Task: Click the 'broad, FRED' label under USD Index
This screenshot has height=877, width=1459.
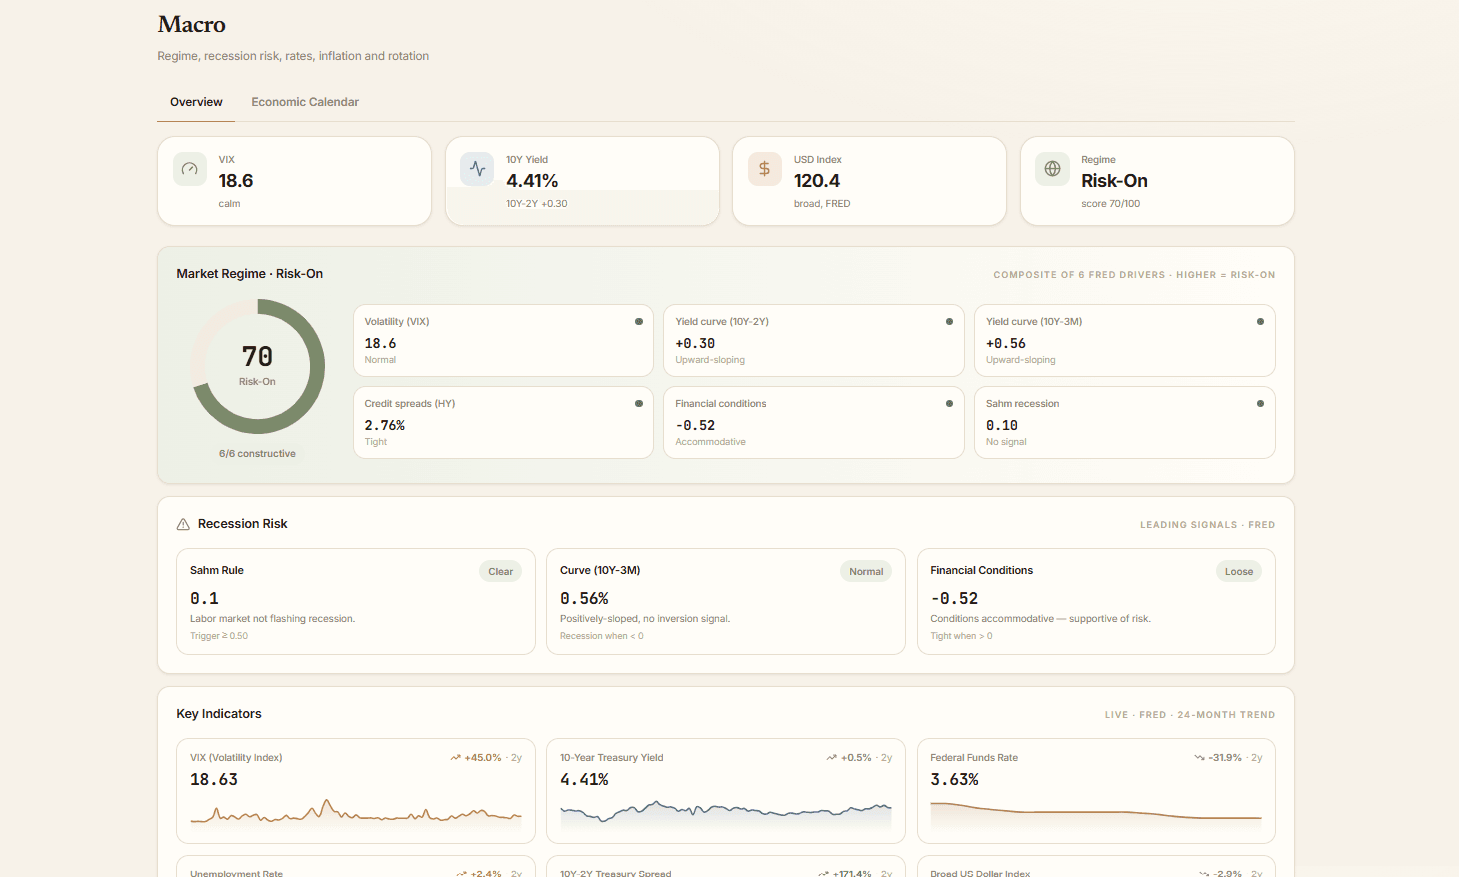Action: coord(822,204)
